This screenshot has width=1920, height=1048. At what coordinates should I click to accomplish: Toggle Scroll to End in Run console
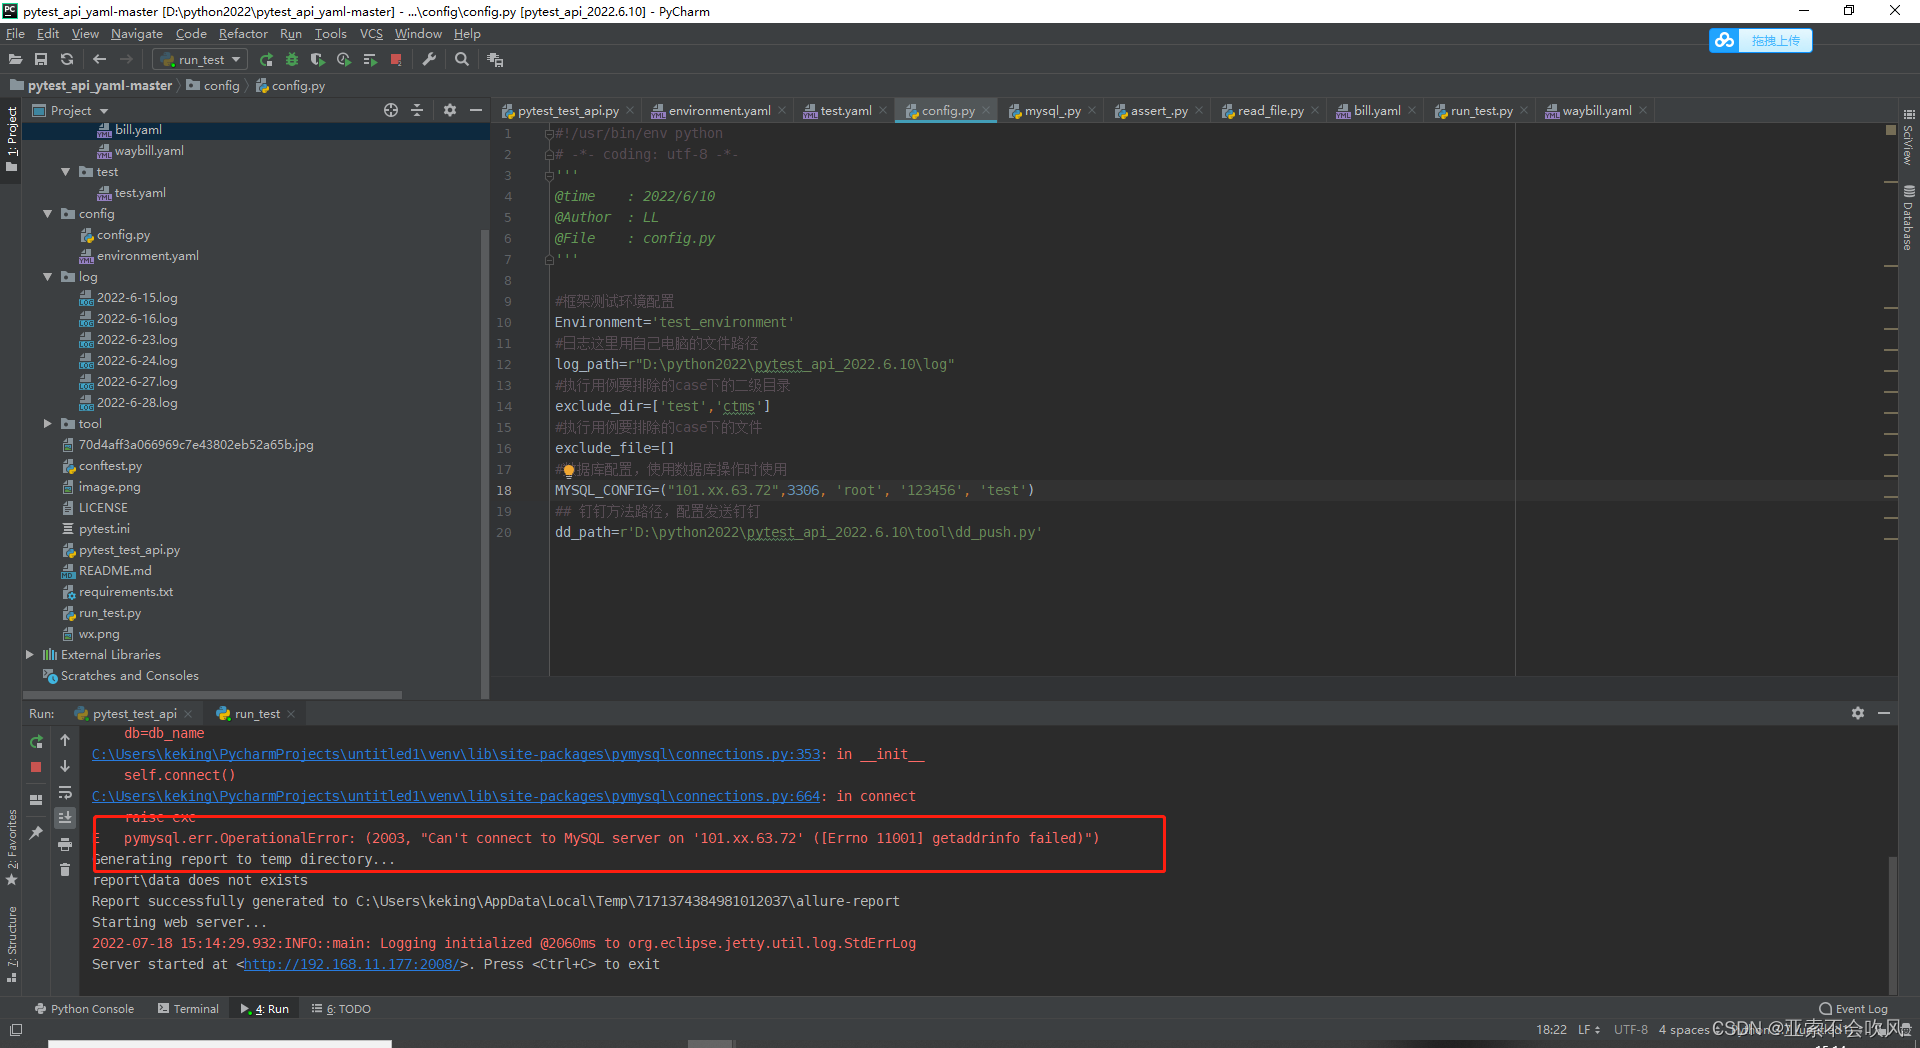coord(65,817)
